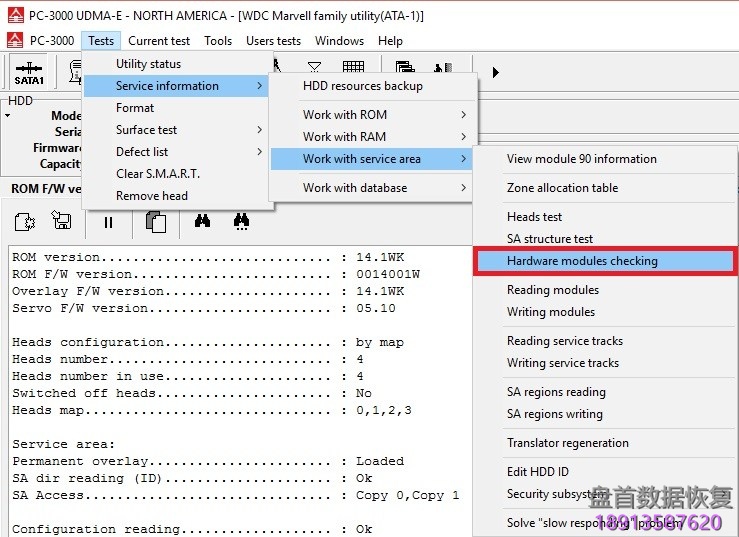Image resolution: width=739 pixels, height=537 pixels.
Task: Choose Zone allocation table option
Action: click(562, 188)
